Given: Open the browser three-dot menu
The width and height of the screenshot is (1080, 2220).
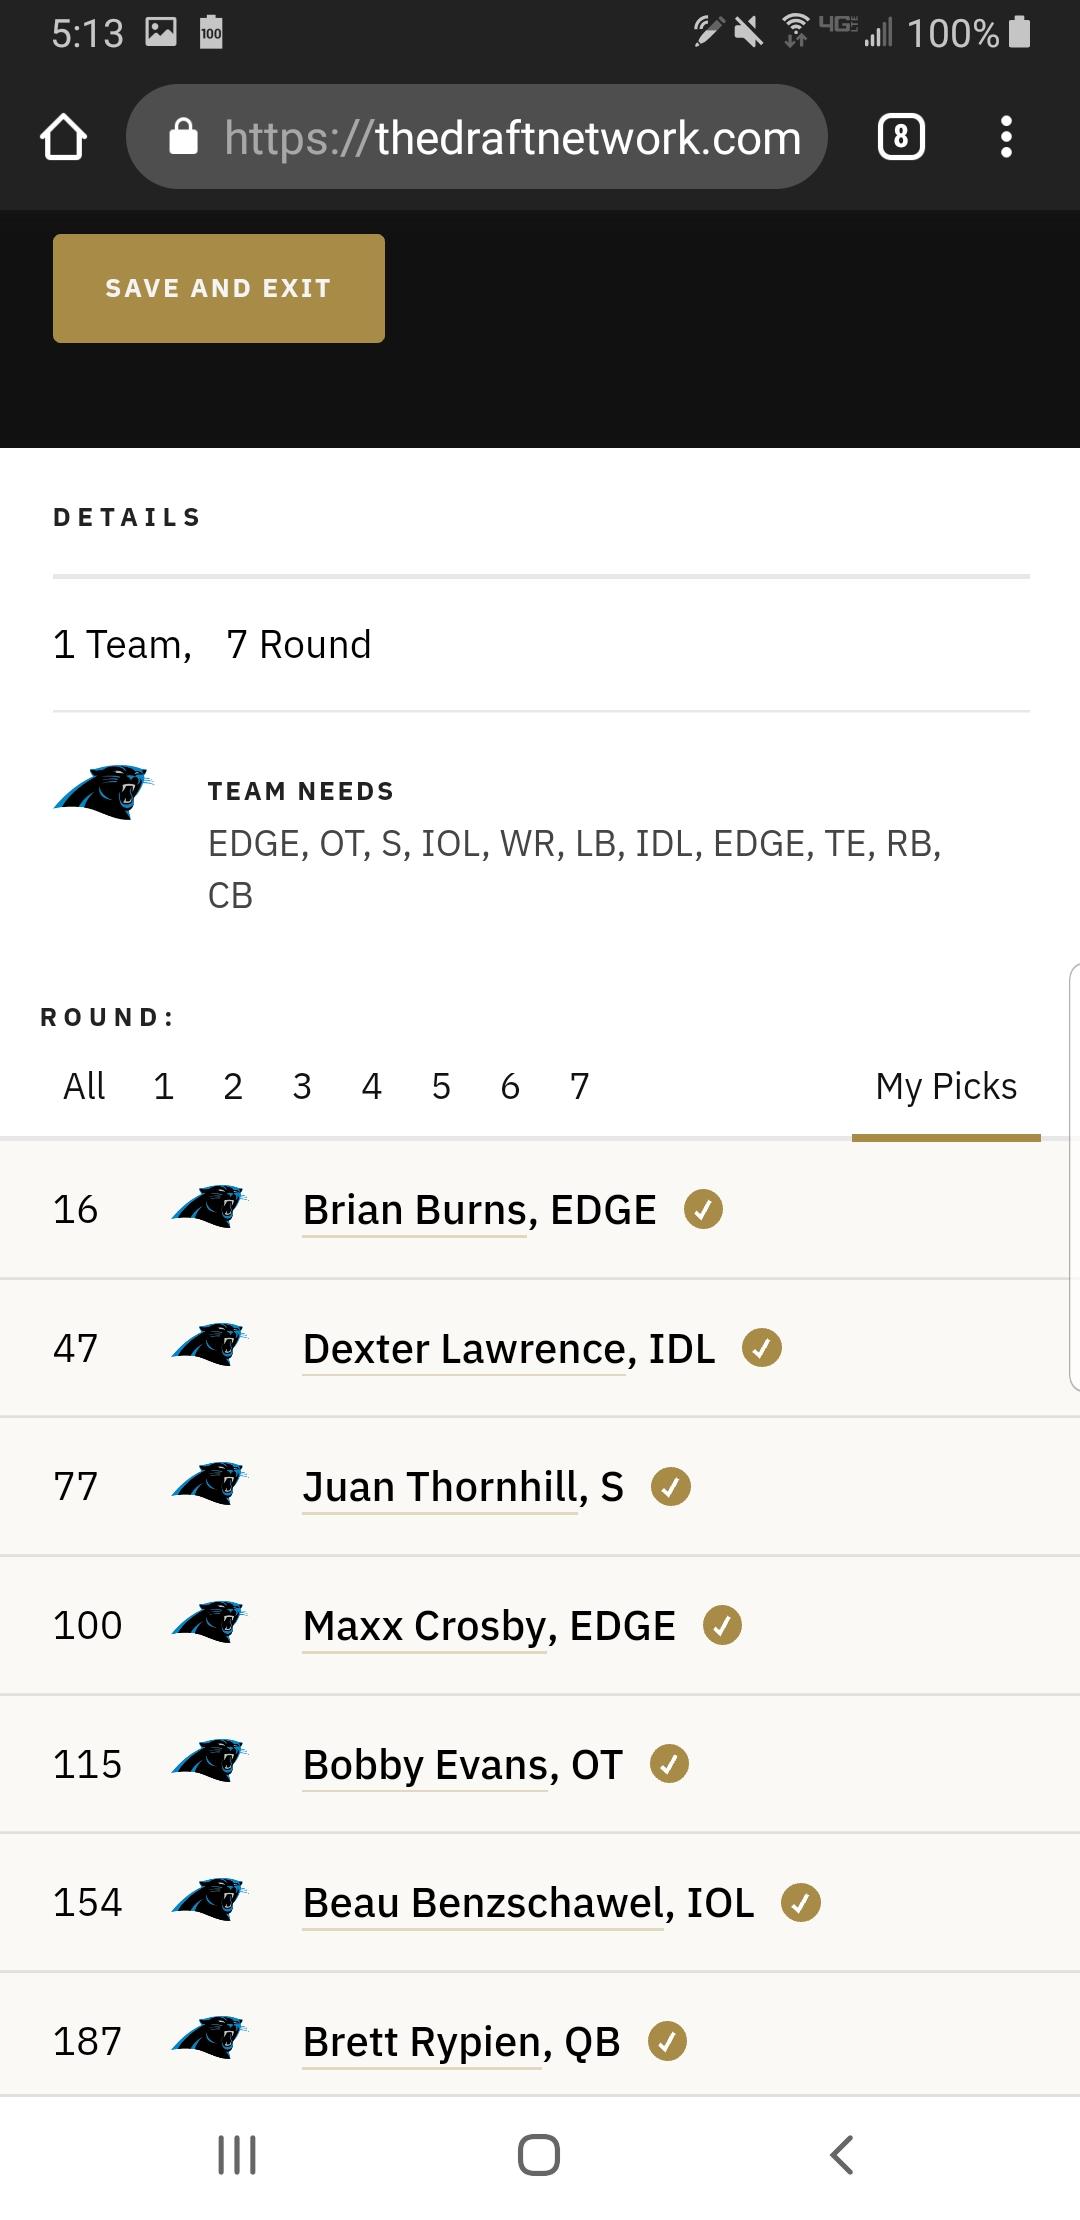Looking at the screenshot, I should pos(1006,137).
